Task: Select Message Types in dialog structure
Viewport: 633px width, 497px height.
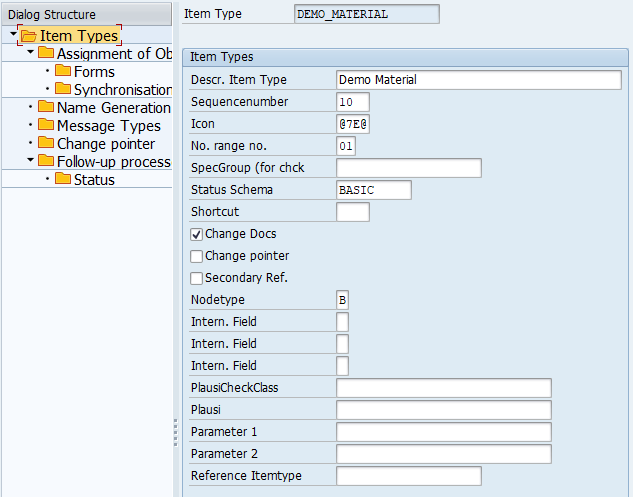Action: (x=108, y=126)
